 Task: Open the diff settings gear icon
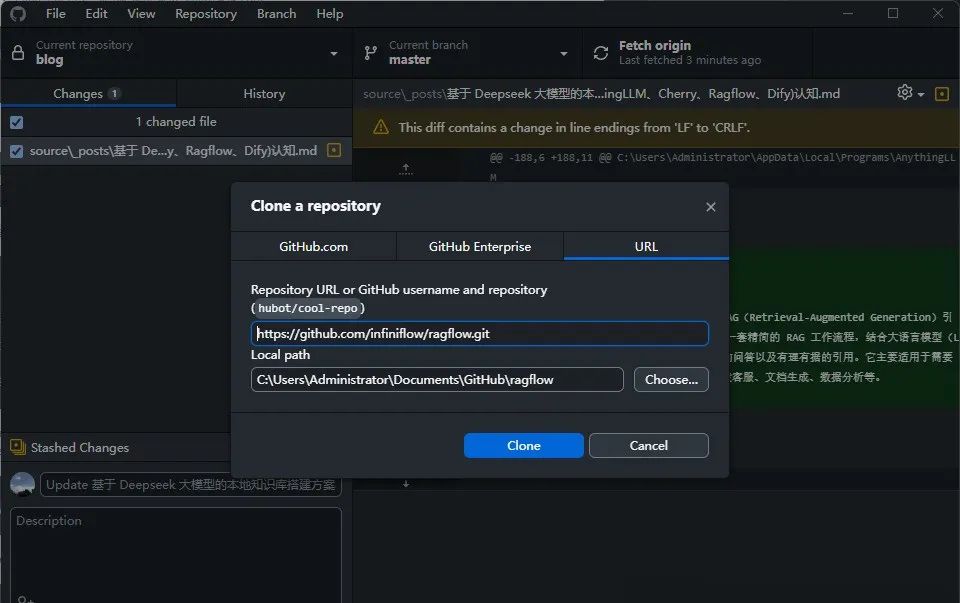pyautogui.click(x=904, y=92)
